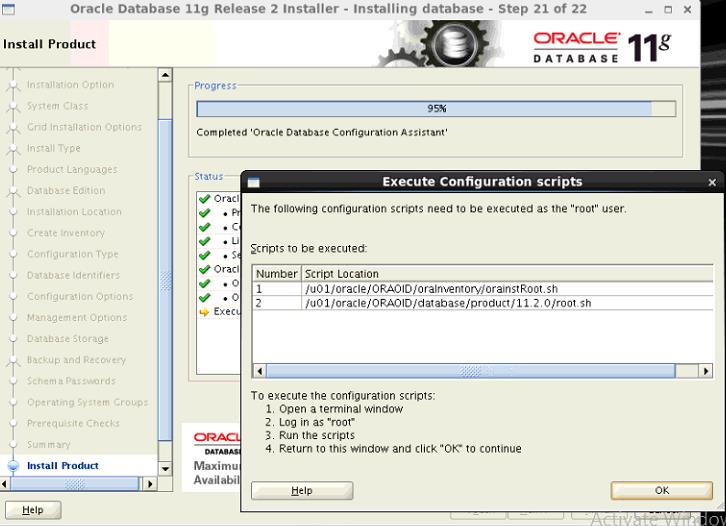Click the steps panel scroll up arrow
This screenshot has width=726, height=526.
tap(165, 75)
